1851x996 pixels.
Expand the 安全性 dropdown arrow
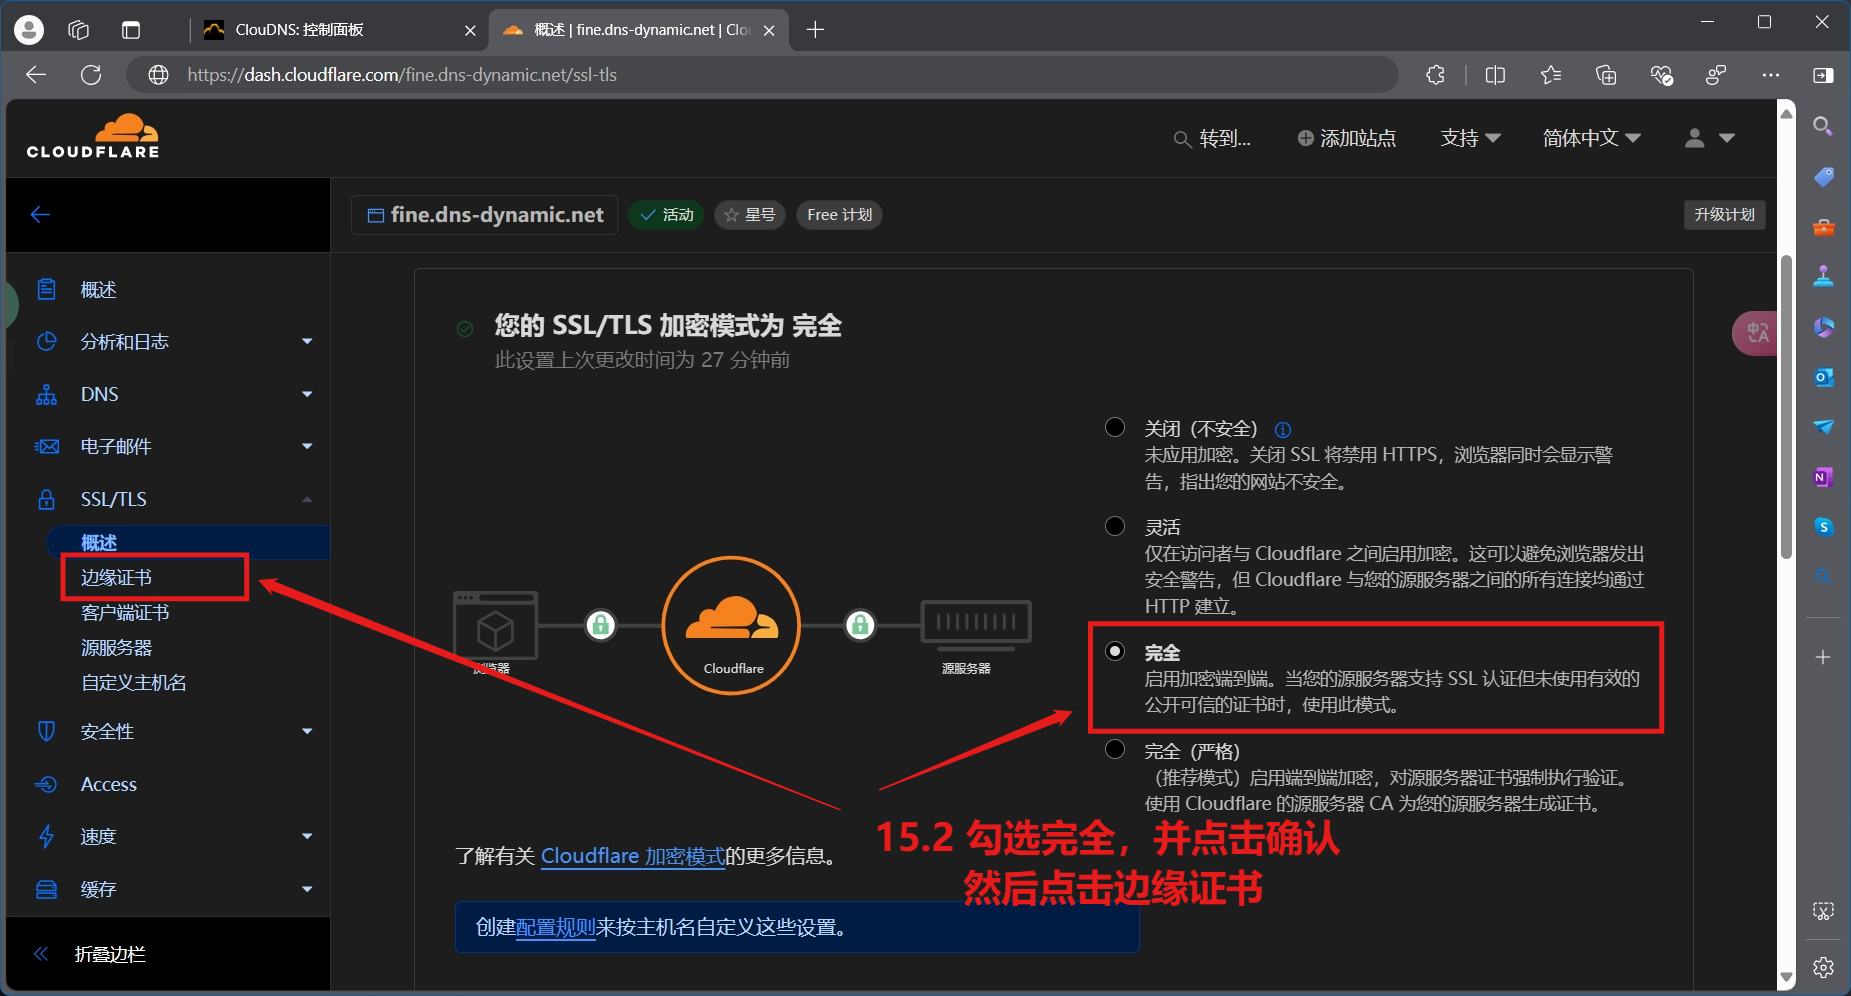pyautogui.click(x=307, y=732)
